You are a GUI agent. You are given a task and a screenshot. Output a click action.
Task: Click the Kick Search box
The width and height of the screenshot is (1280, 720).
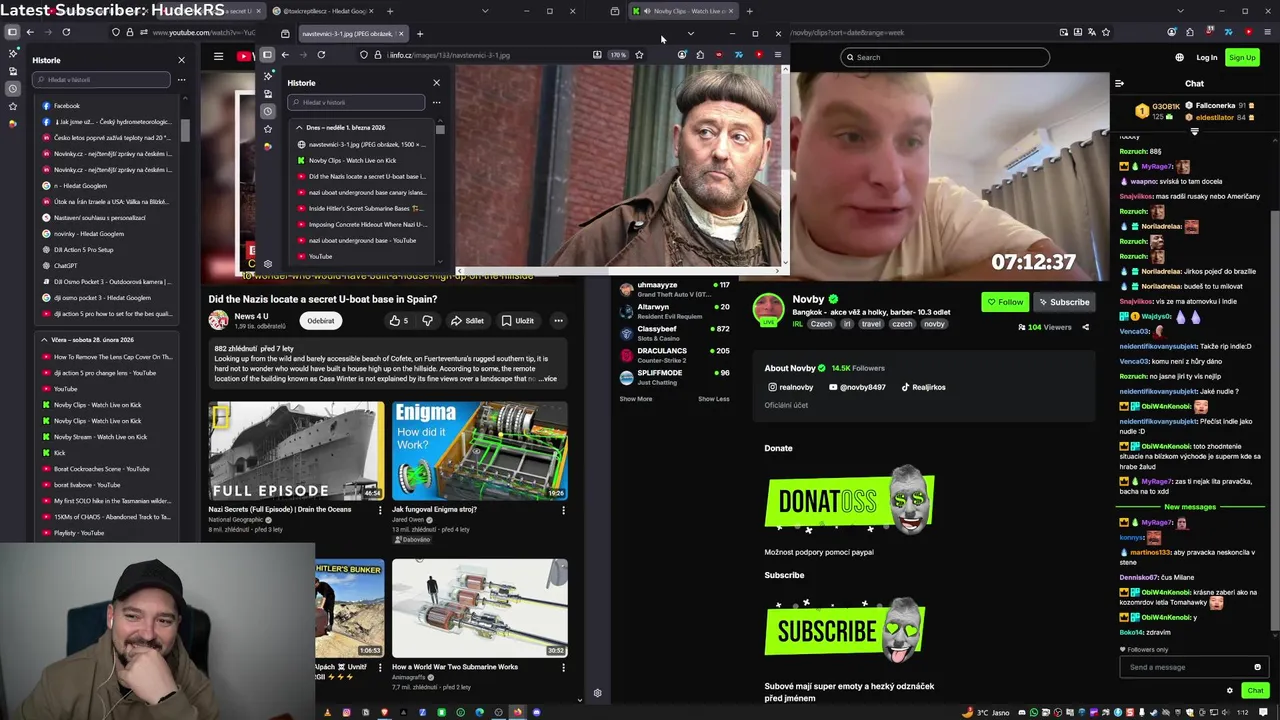pos(945,57)
